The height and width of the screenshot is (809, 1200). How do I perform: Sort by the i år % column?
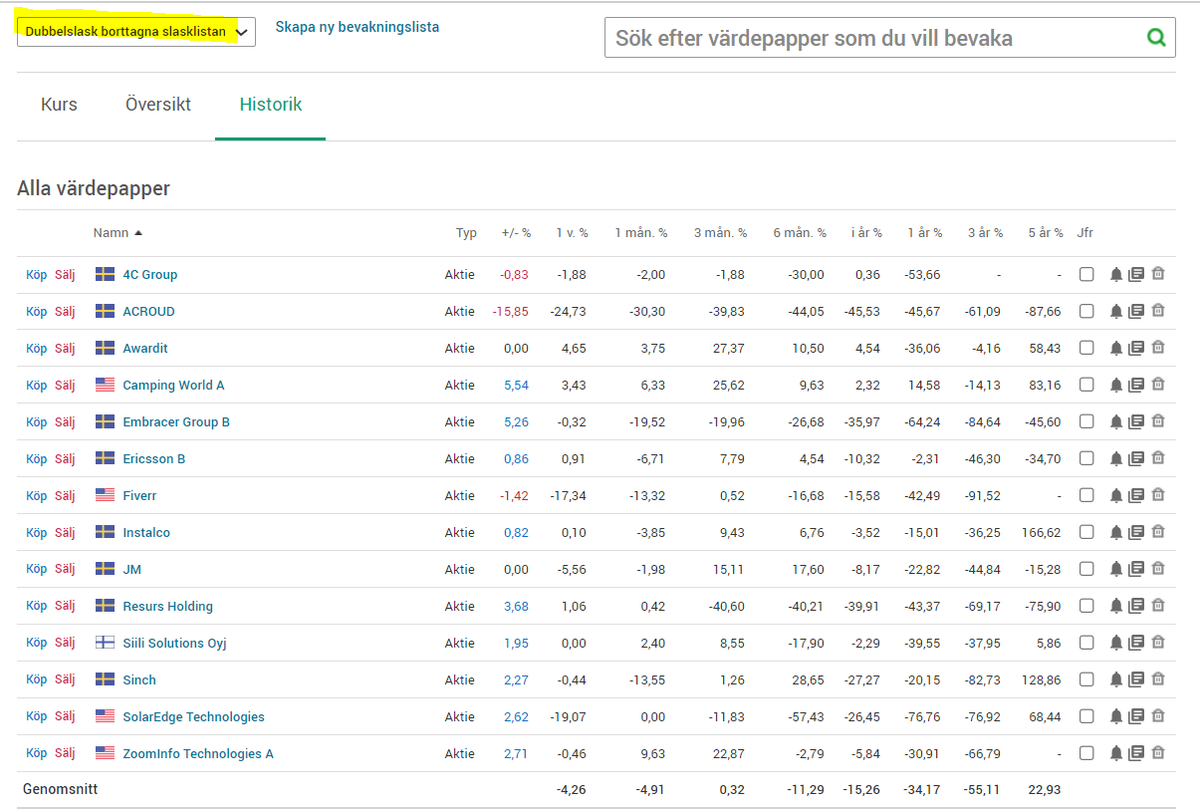[x=866, y=233]
